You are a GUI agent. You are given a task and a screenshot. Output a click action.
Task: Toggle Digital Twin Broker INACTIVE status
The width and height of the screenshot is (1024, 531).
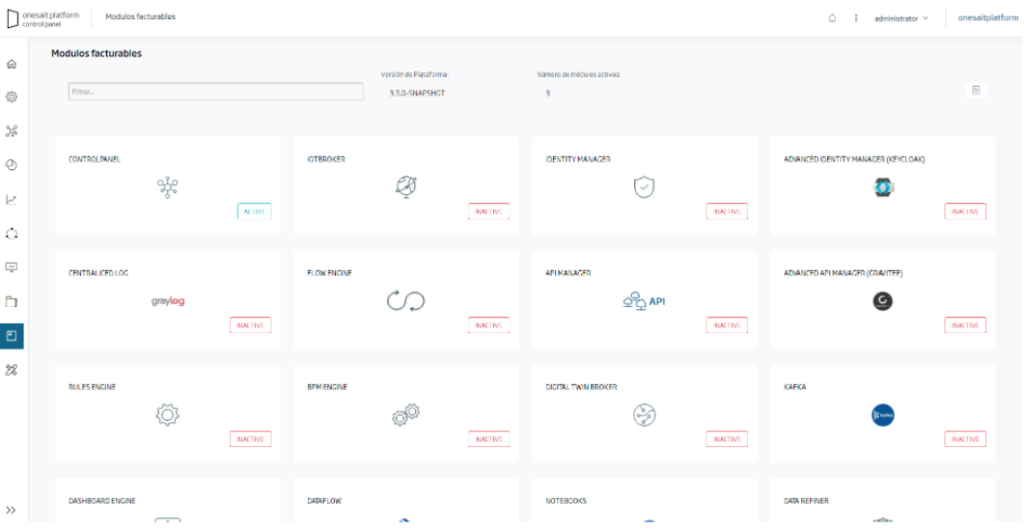tap(727, 440)
